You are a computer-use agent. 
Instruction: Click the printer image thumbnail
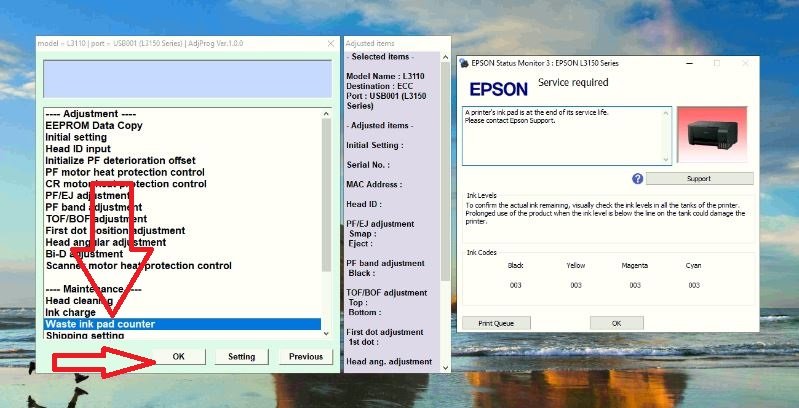tap(712, 135)
